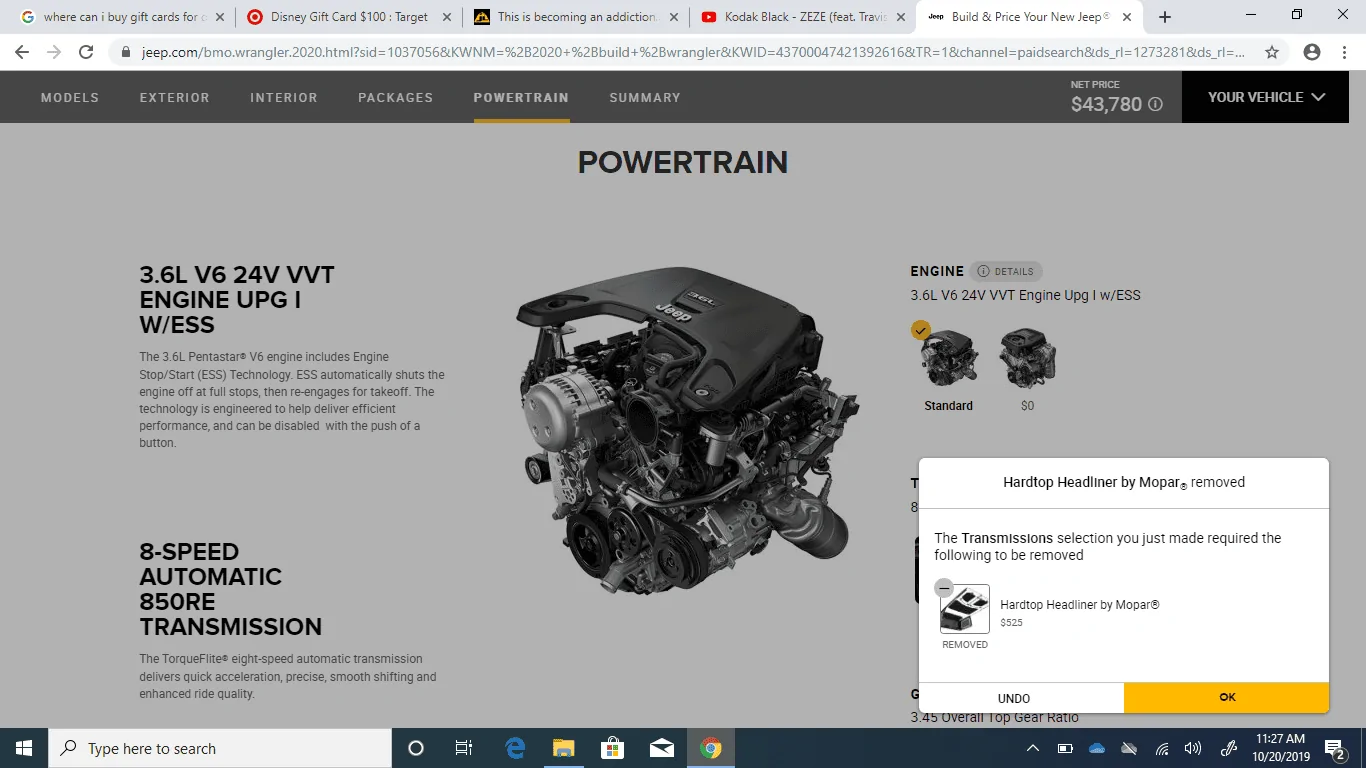Click the '3.45 Overall Top Gear Ratio' text

[x=994, y=718]
